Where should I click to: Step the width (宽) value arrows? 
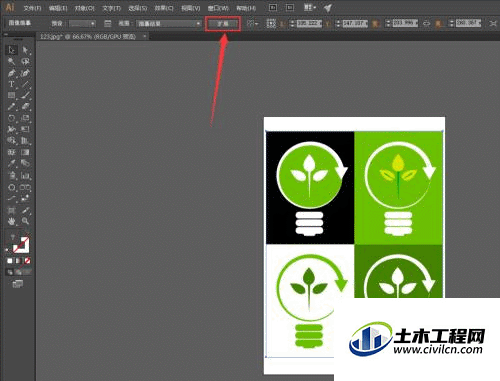[388, 24]
